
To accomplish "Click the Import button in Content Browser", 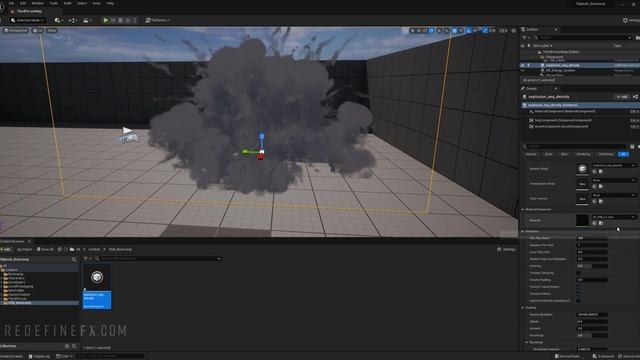I will pos(24,249).
